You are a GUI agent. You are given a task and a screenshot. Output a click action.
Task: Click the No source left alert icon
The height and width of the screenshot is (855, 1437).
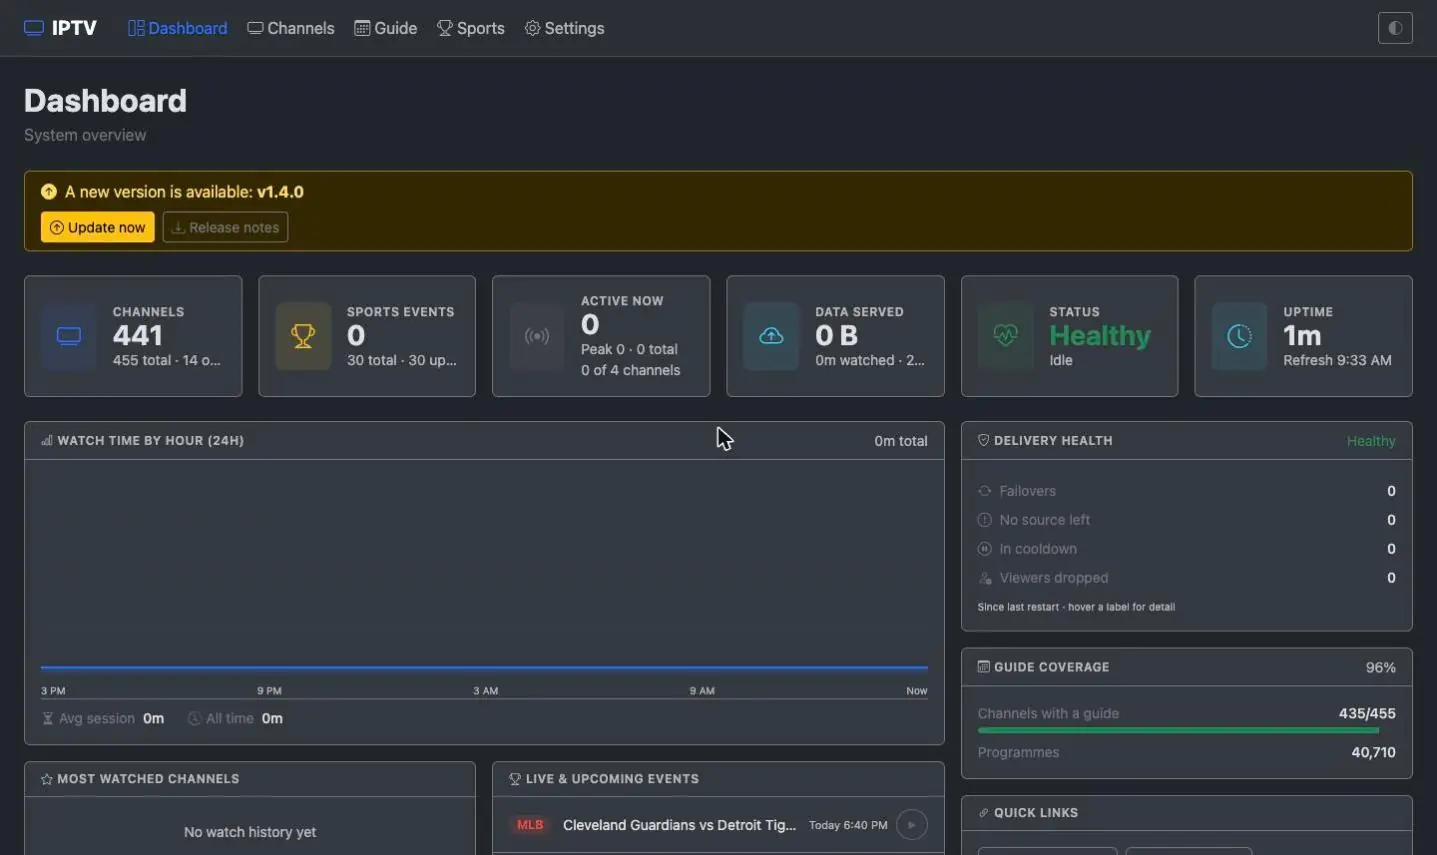click(x=985, y=520)
